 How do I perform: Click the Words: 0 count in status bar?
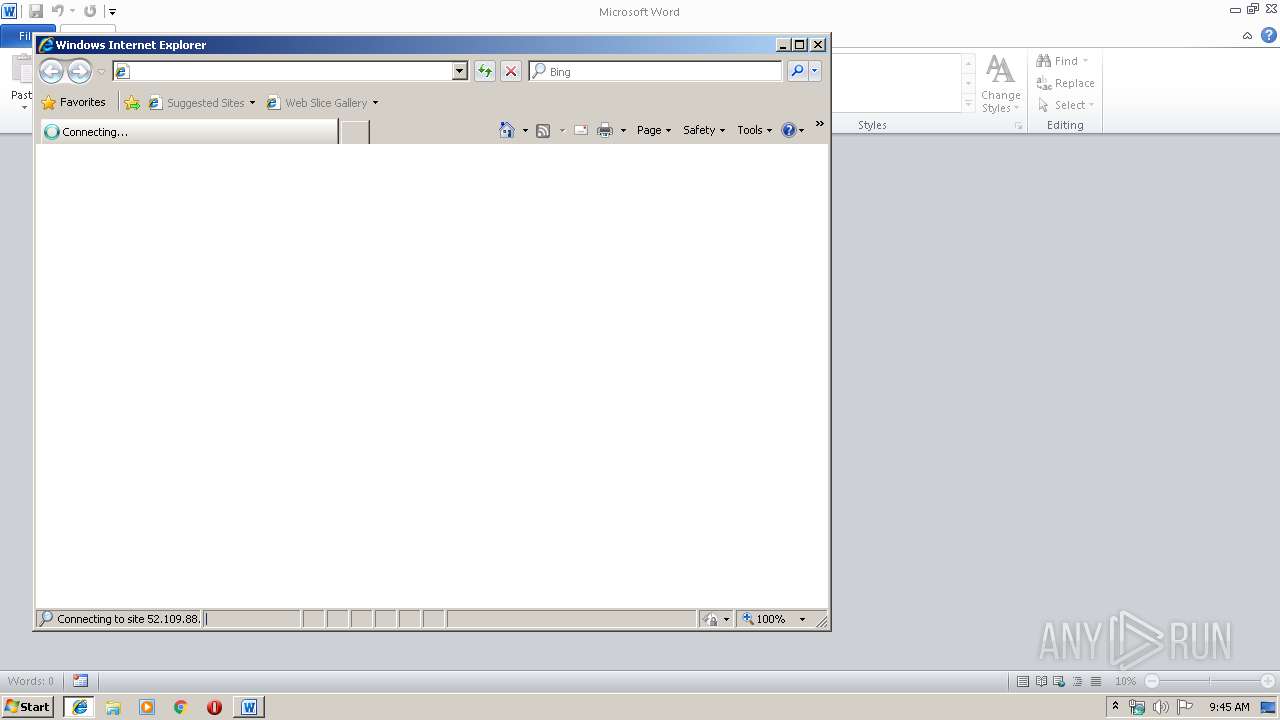pos(31,681)
